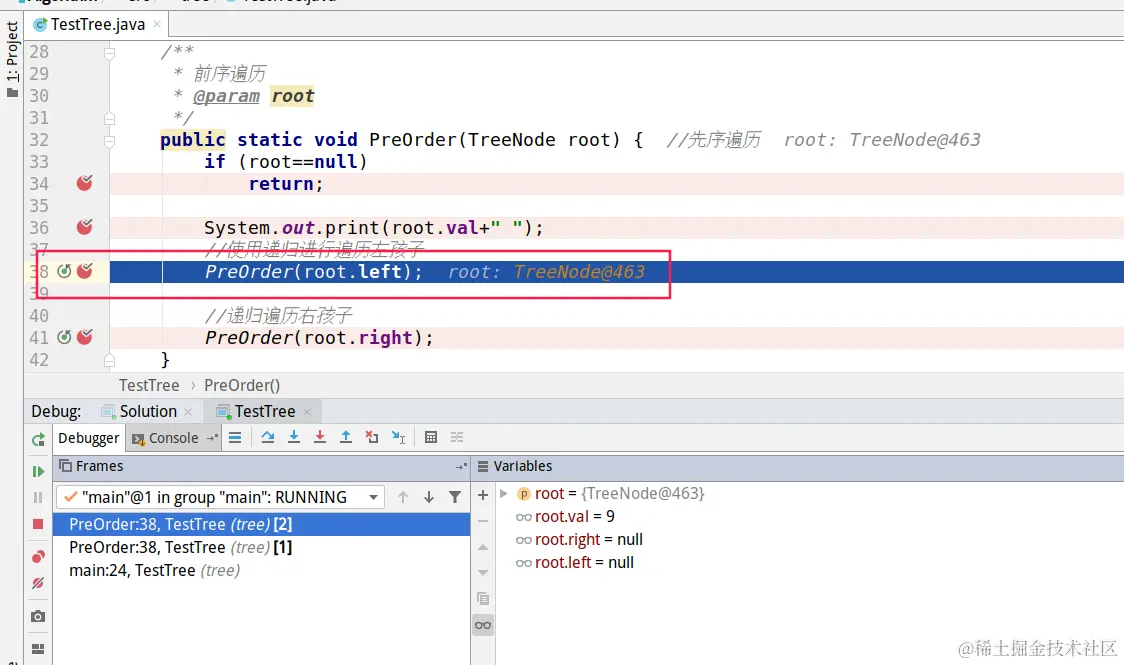Click the PreOrder() breadcrumb
Screen dimensions: 1124x665
click(242, 386)
